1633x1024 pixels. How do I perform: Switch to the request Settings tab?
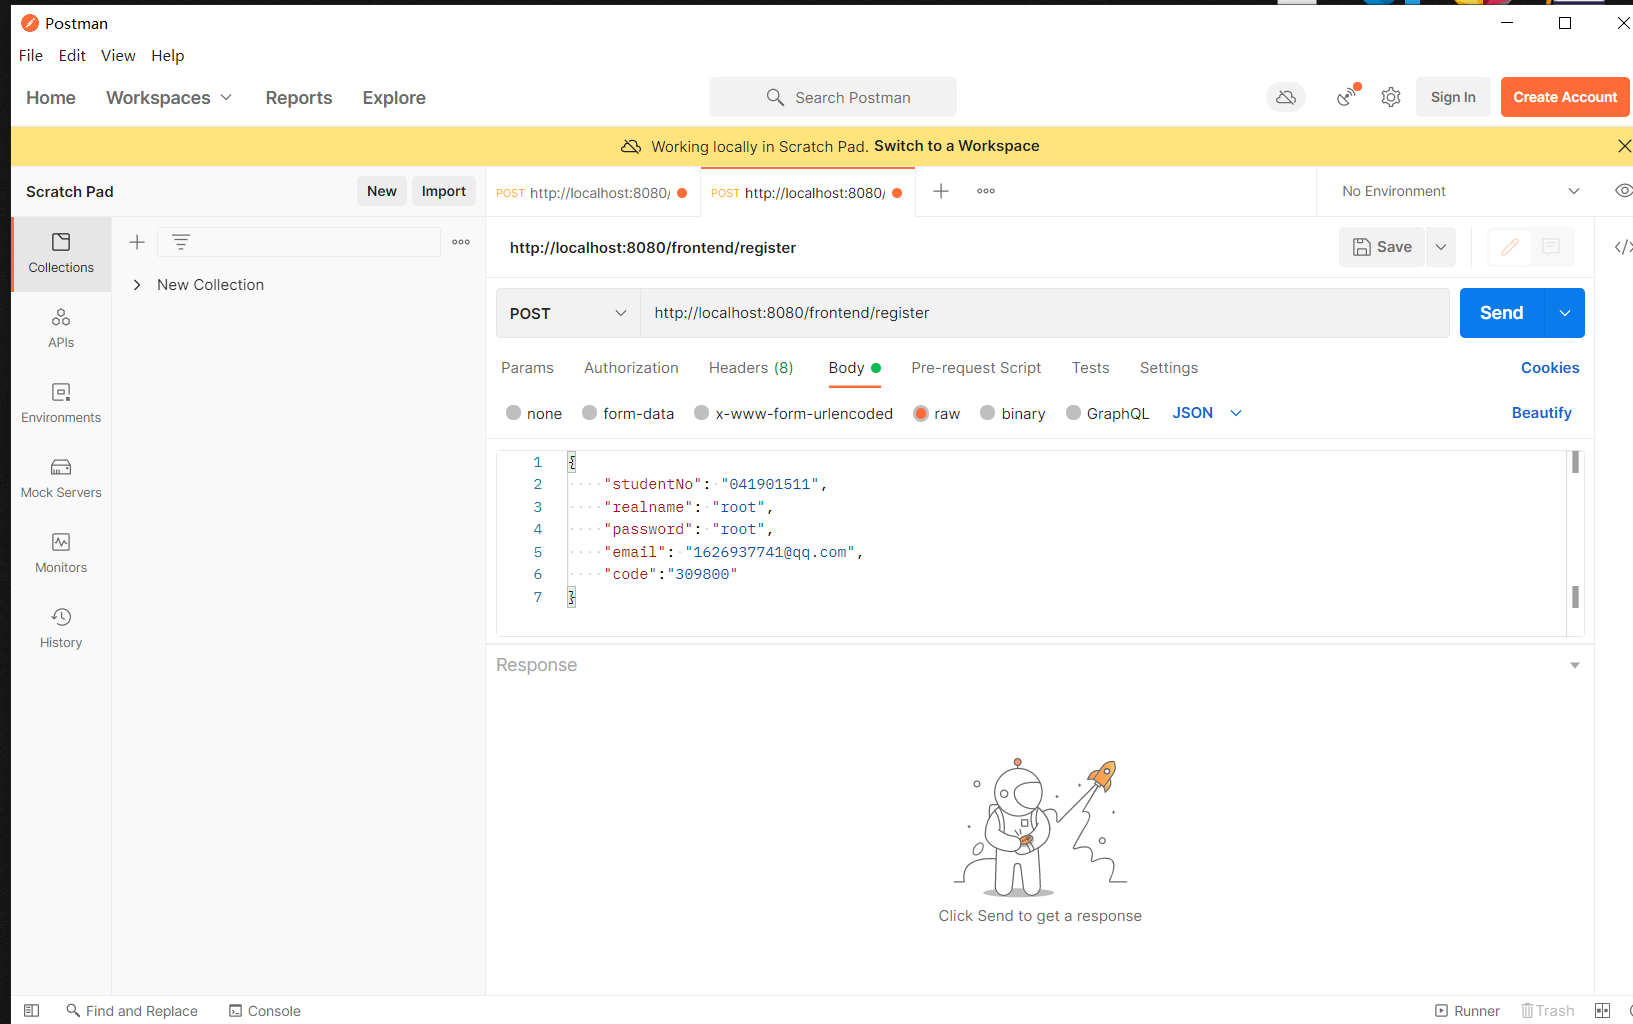tap(1169, 368)
